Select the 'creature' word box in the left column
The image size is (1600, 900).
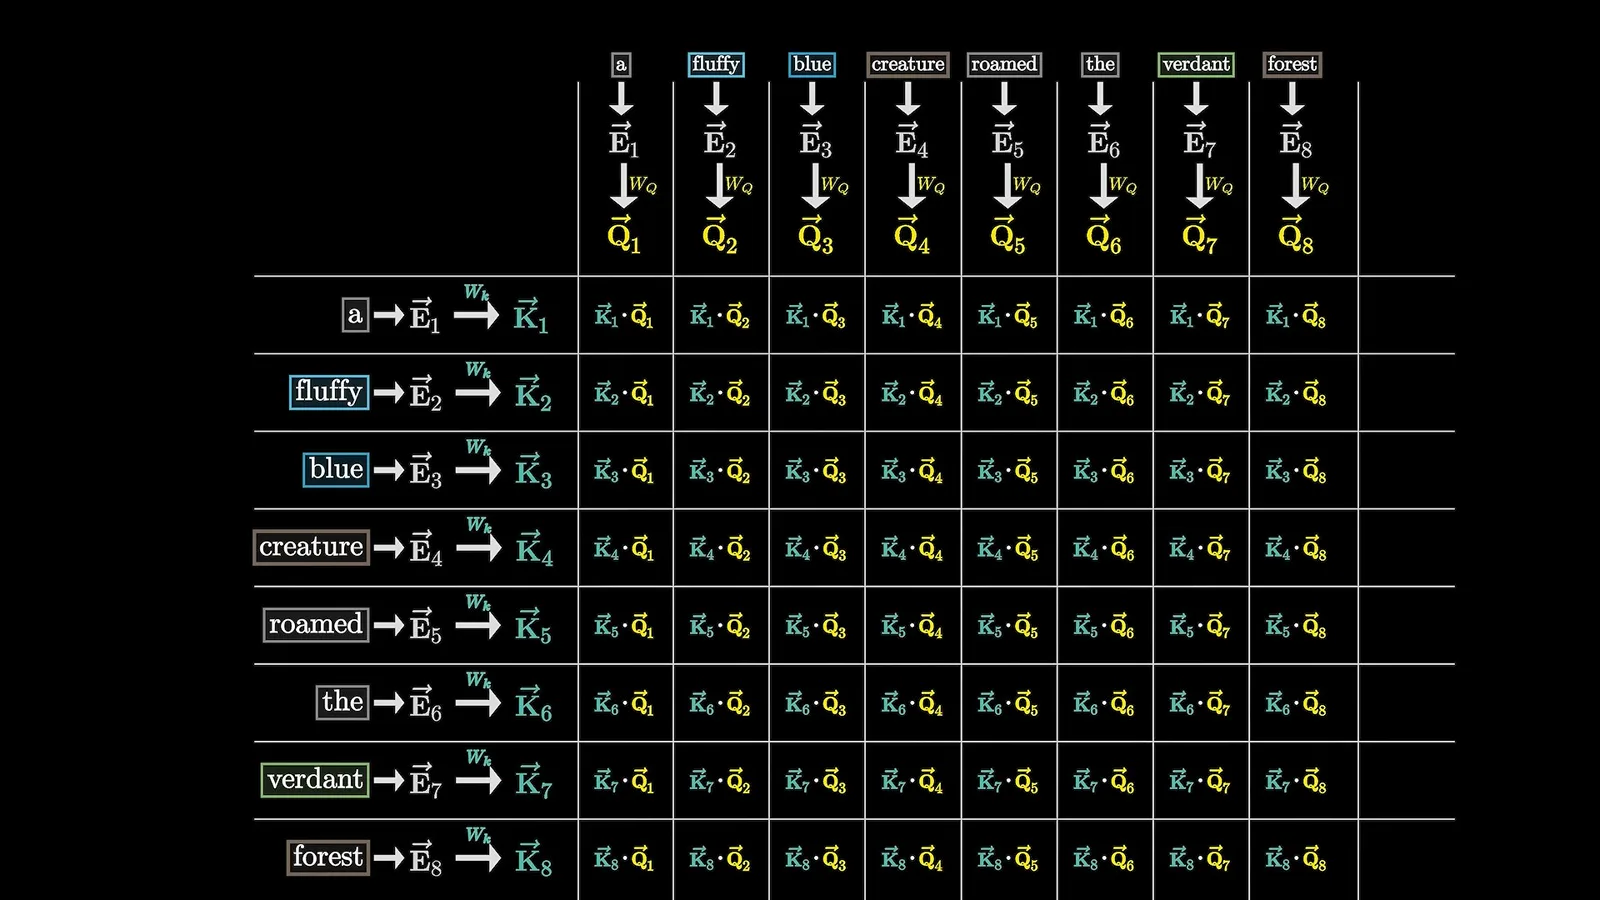(311, 547)
